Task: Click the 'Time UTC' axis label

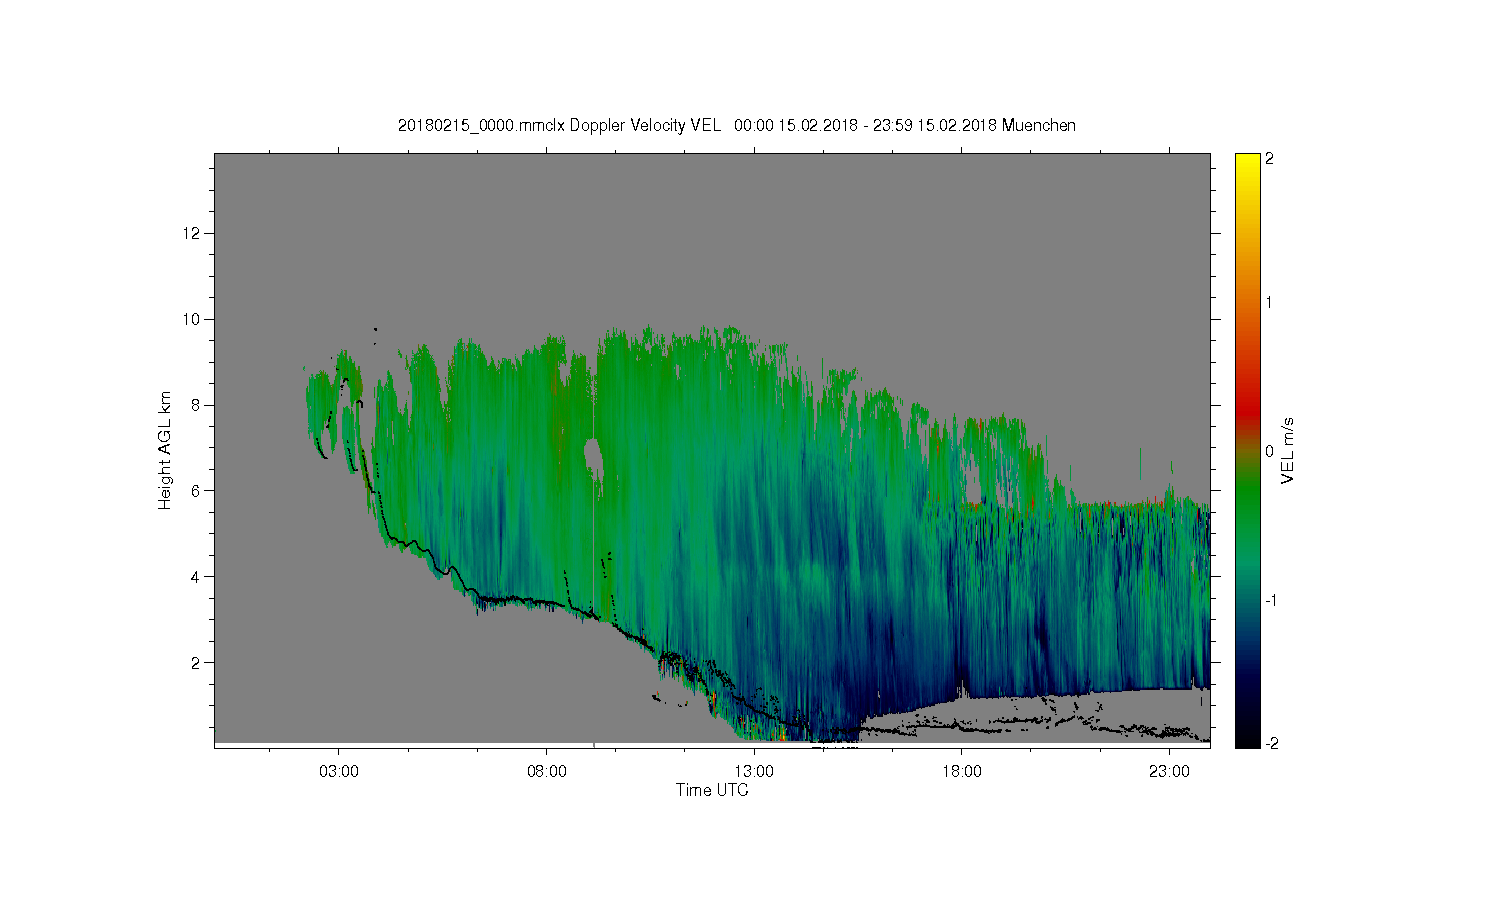Action: (712, 790)
